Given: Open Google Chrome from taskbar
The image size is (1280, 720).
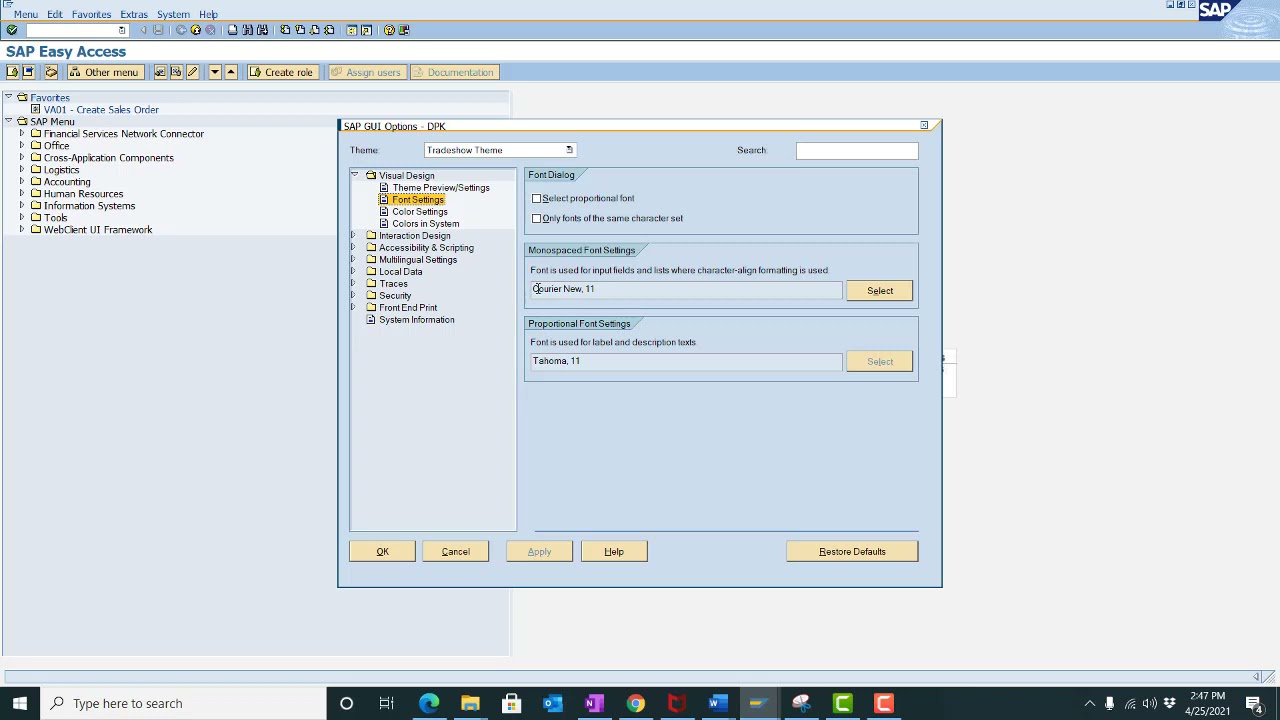Looking at the screenshot, I should tap(635, 703).
